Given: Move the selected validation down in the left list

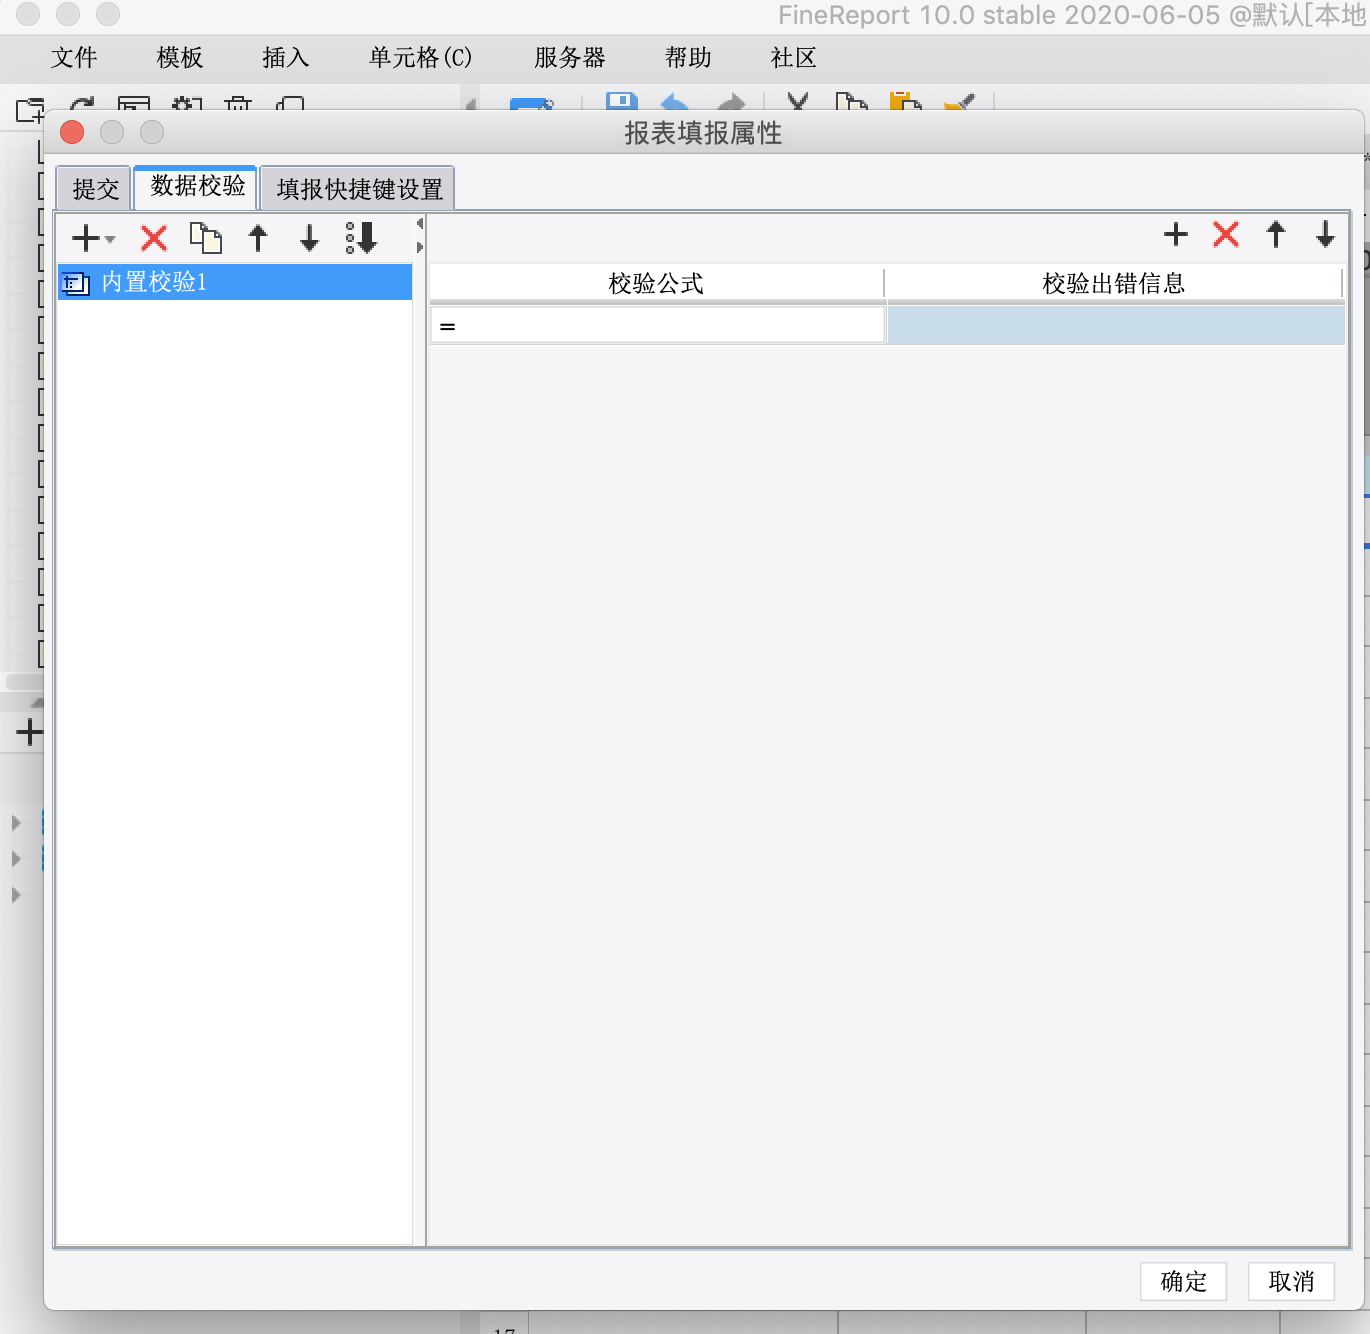Looking at the screenshot, I should [x=309, y=238].
